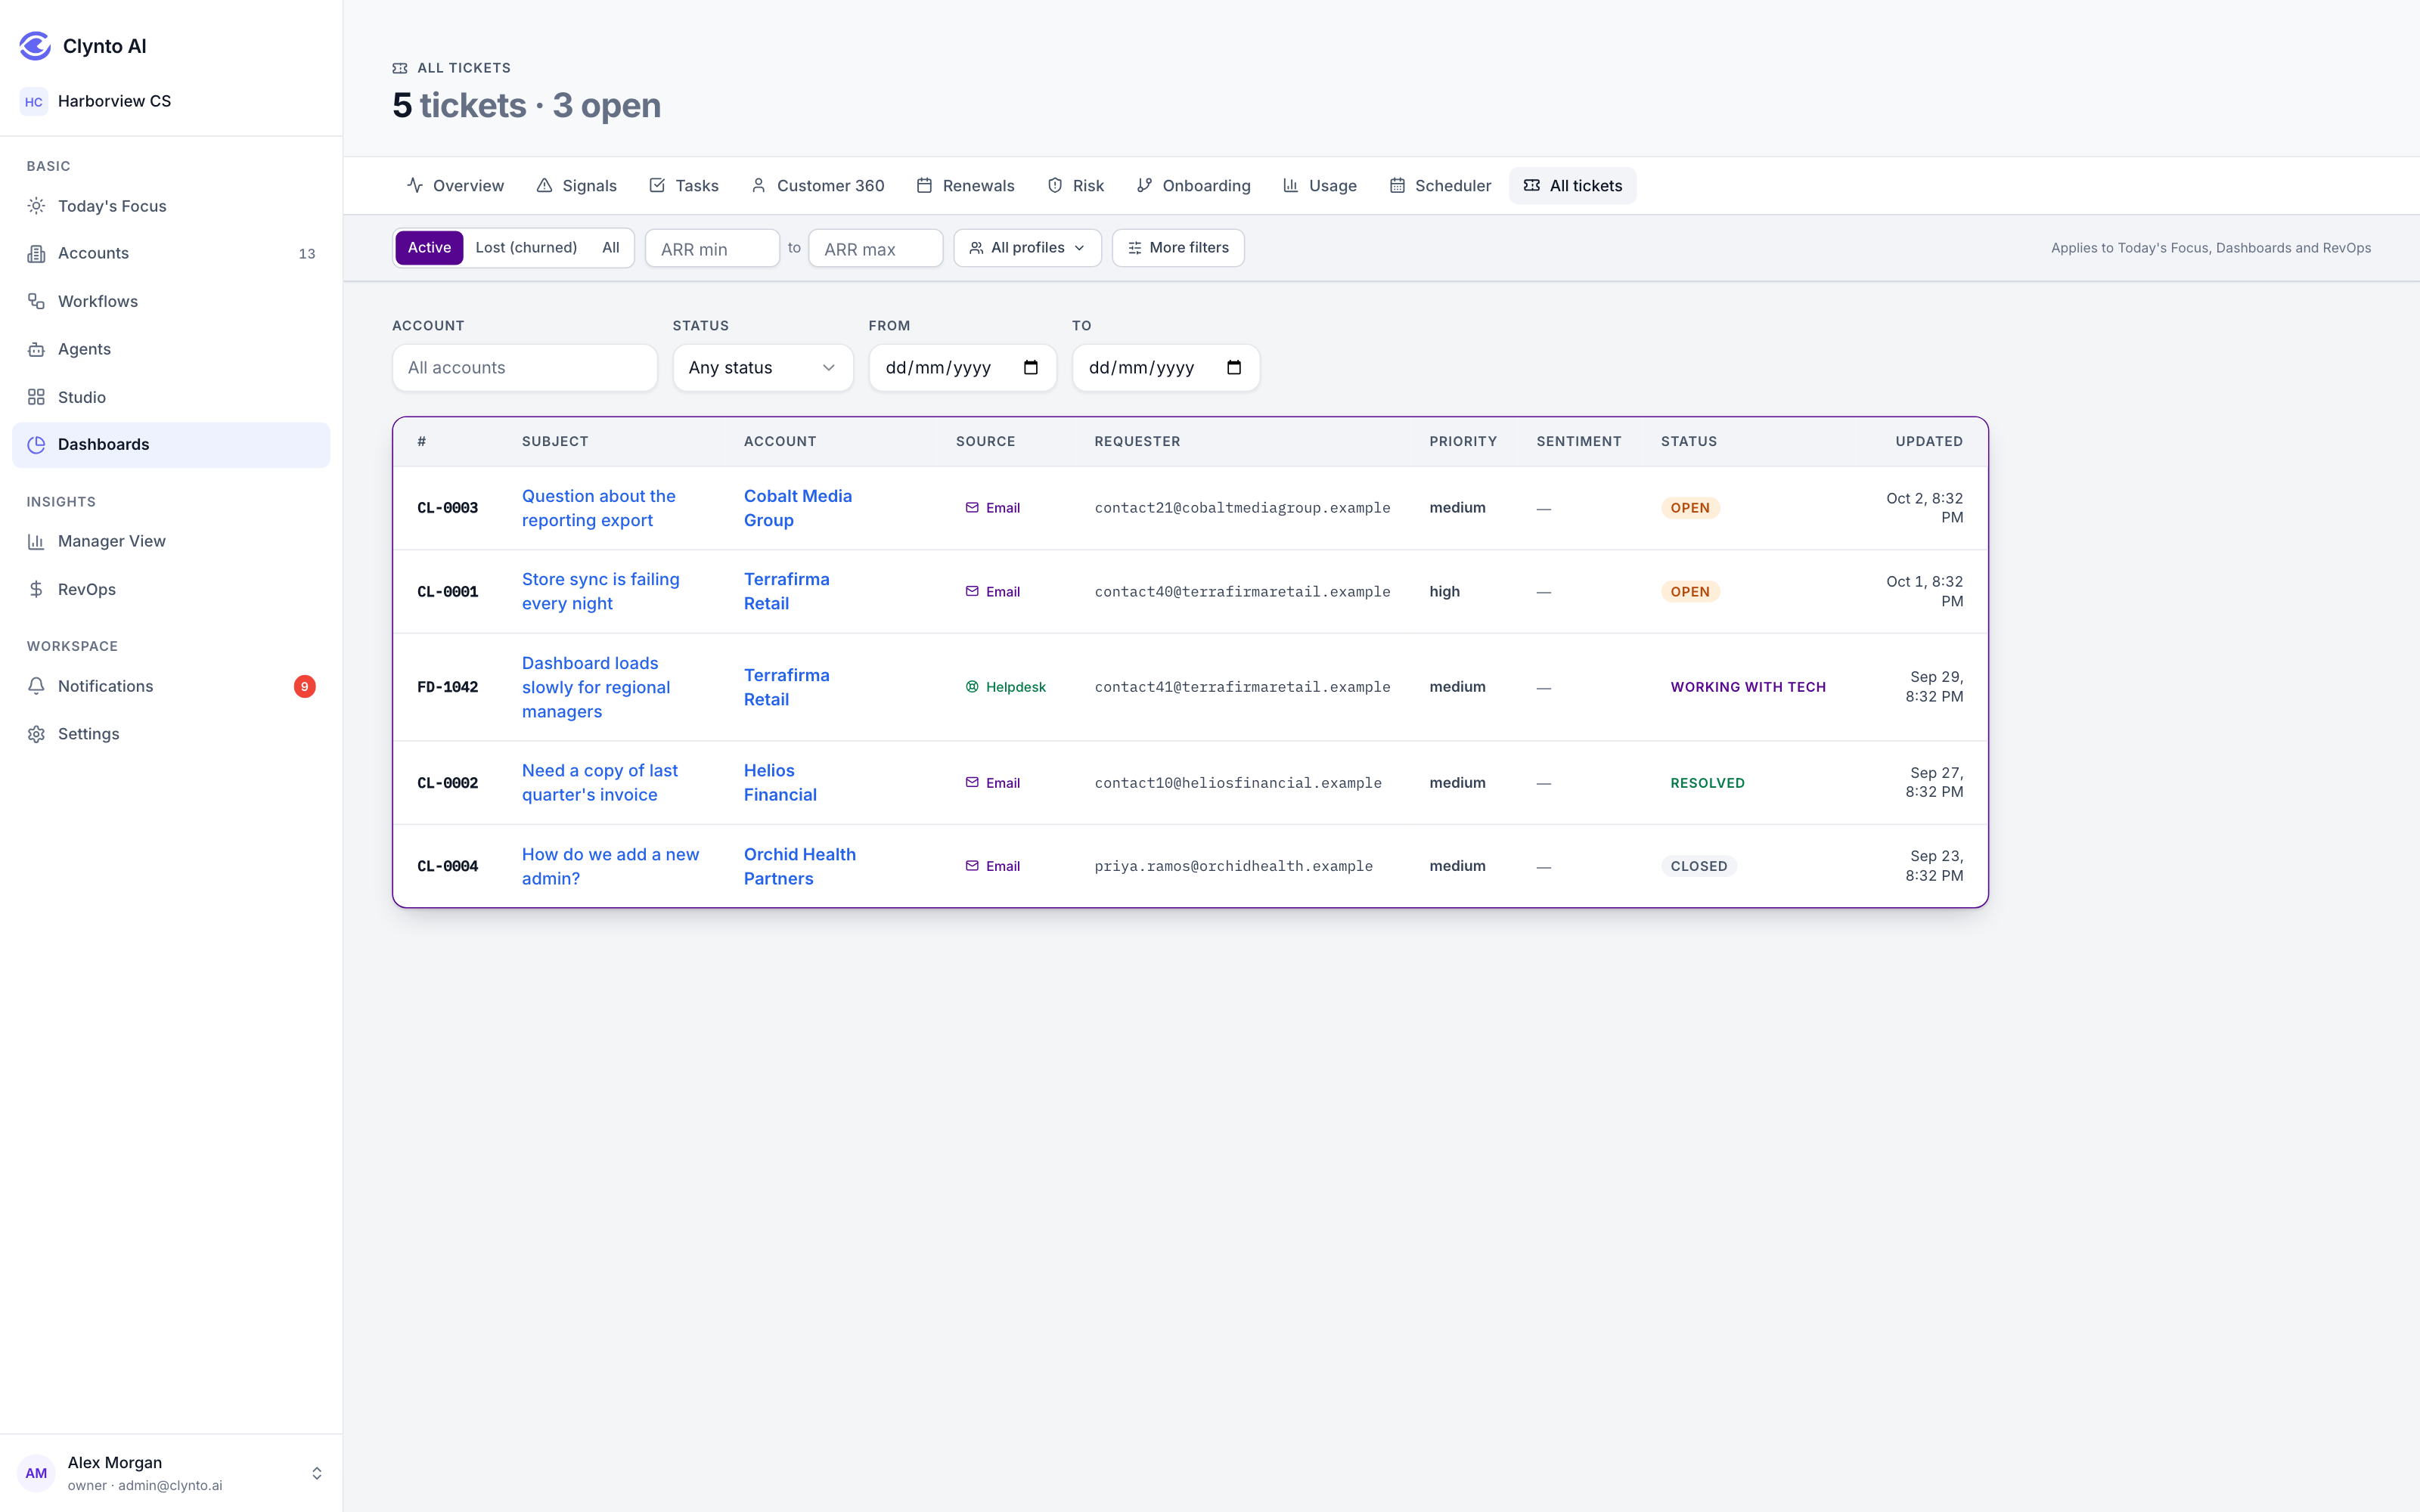The width and height of the screenshot is (2420, 1512).
Task: Click the Workflows icon in sidebar
Action: [x=36, y=301]
